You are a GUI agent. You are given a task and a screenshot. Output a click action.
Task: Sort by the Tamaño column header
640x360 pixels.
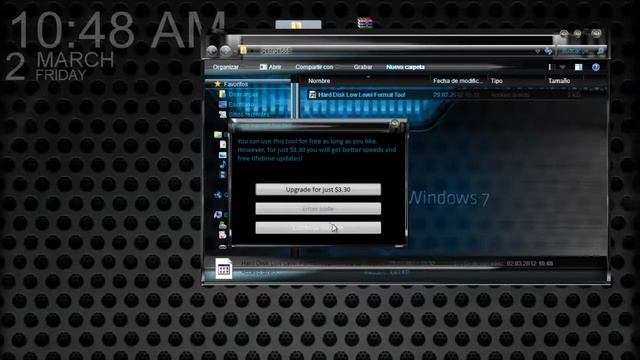click(559, 81)
